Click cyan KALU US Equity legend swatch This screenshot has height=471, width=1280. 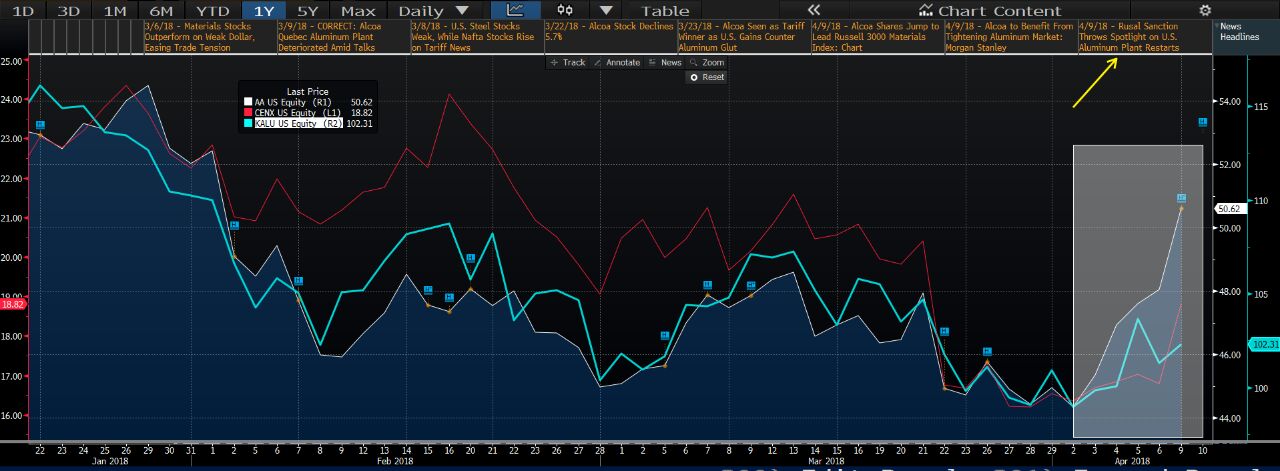(248, 124)
